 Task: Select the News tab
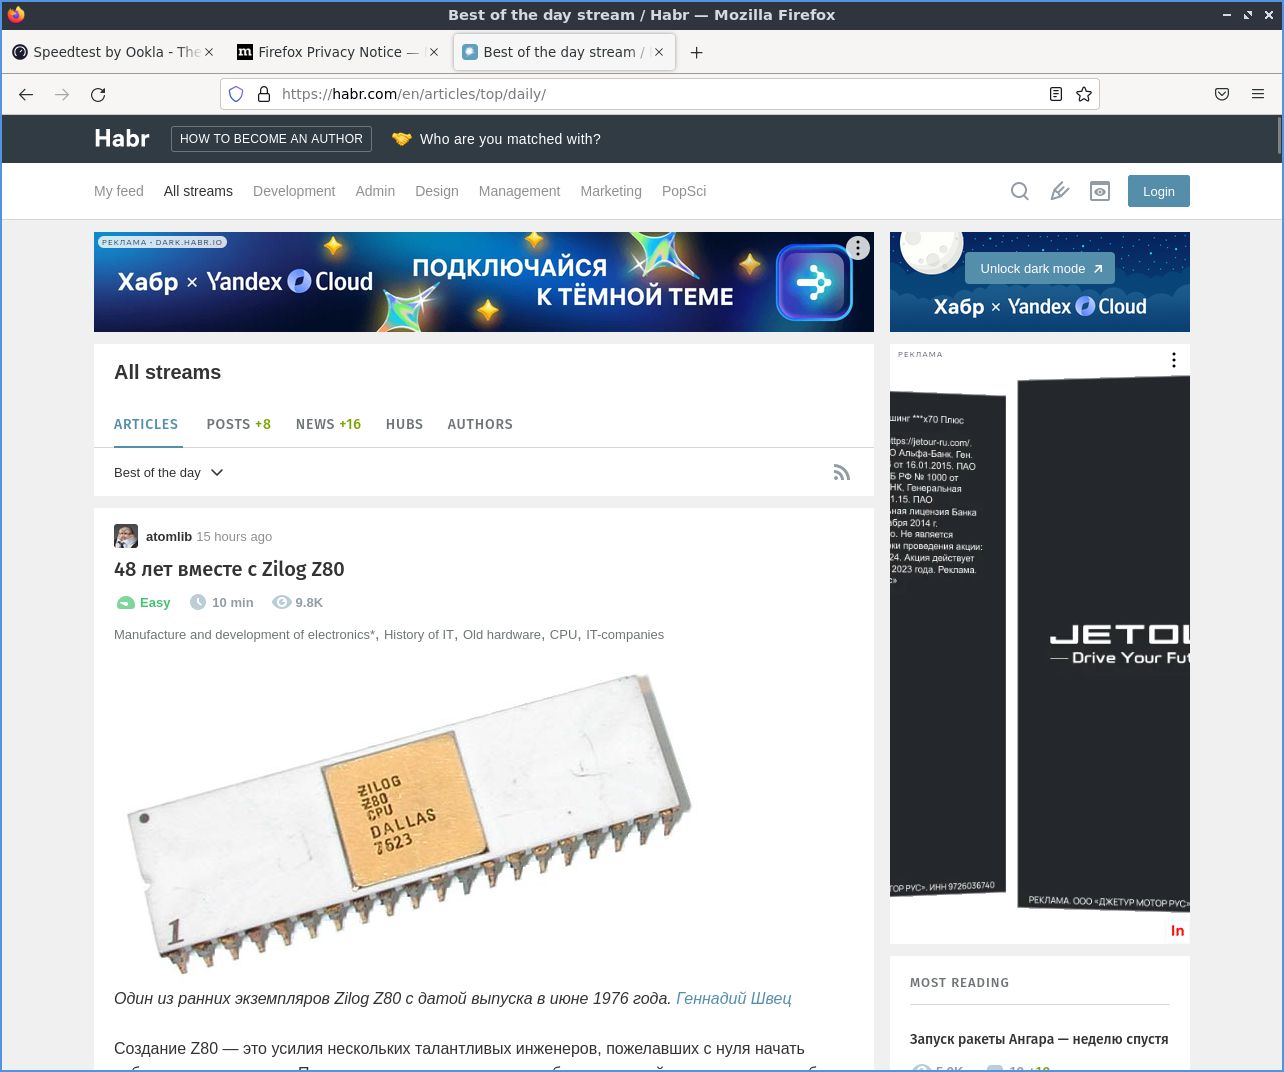tap(328, 424)
